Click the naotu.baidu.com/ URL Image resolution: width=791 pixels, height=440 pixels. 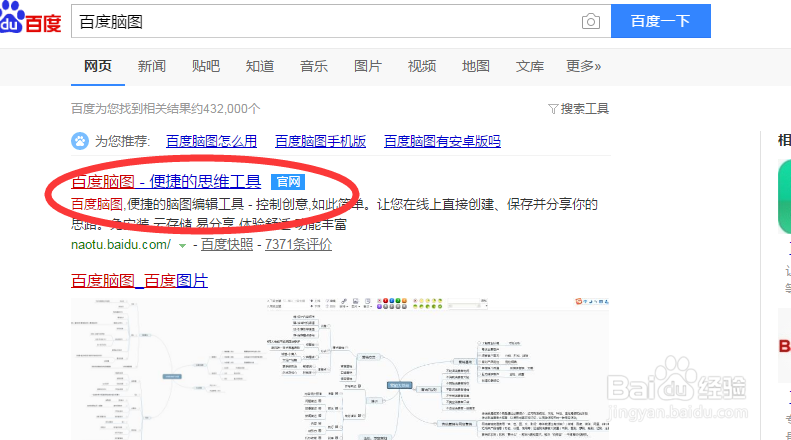point(121,245)
